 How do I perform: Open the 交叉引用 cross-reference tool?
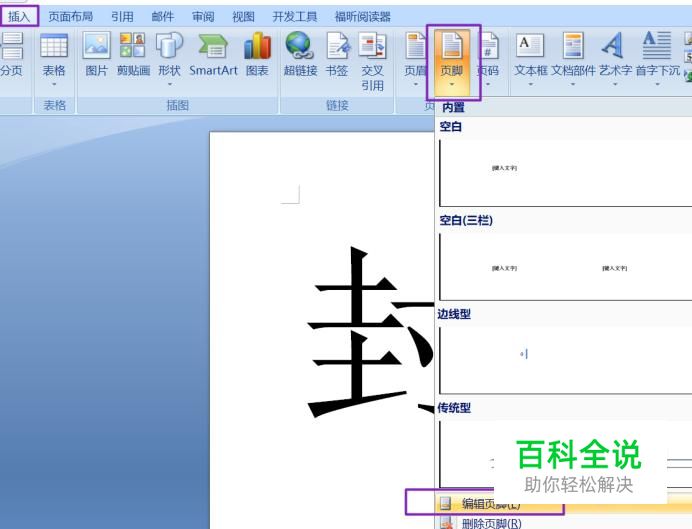(372, 62)
